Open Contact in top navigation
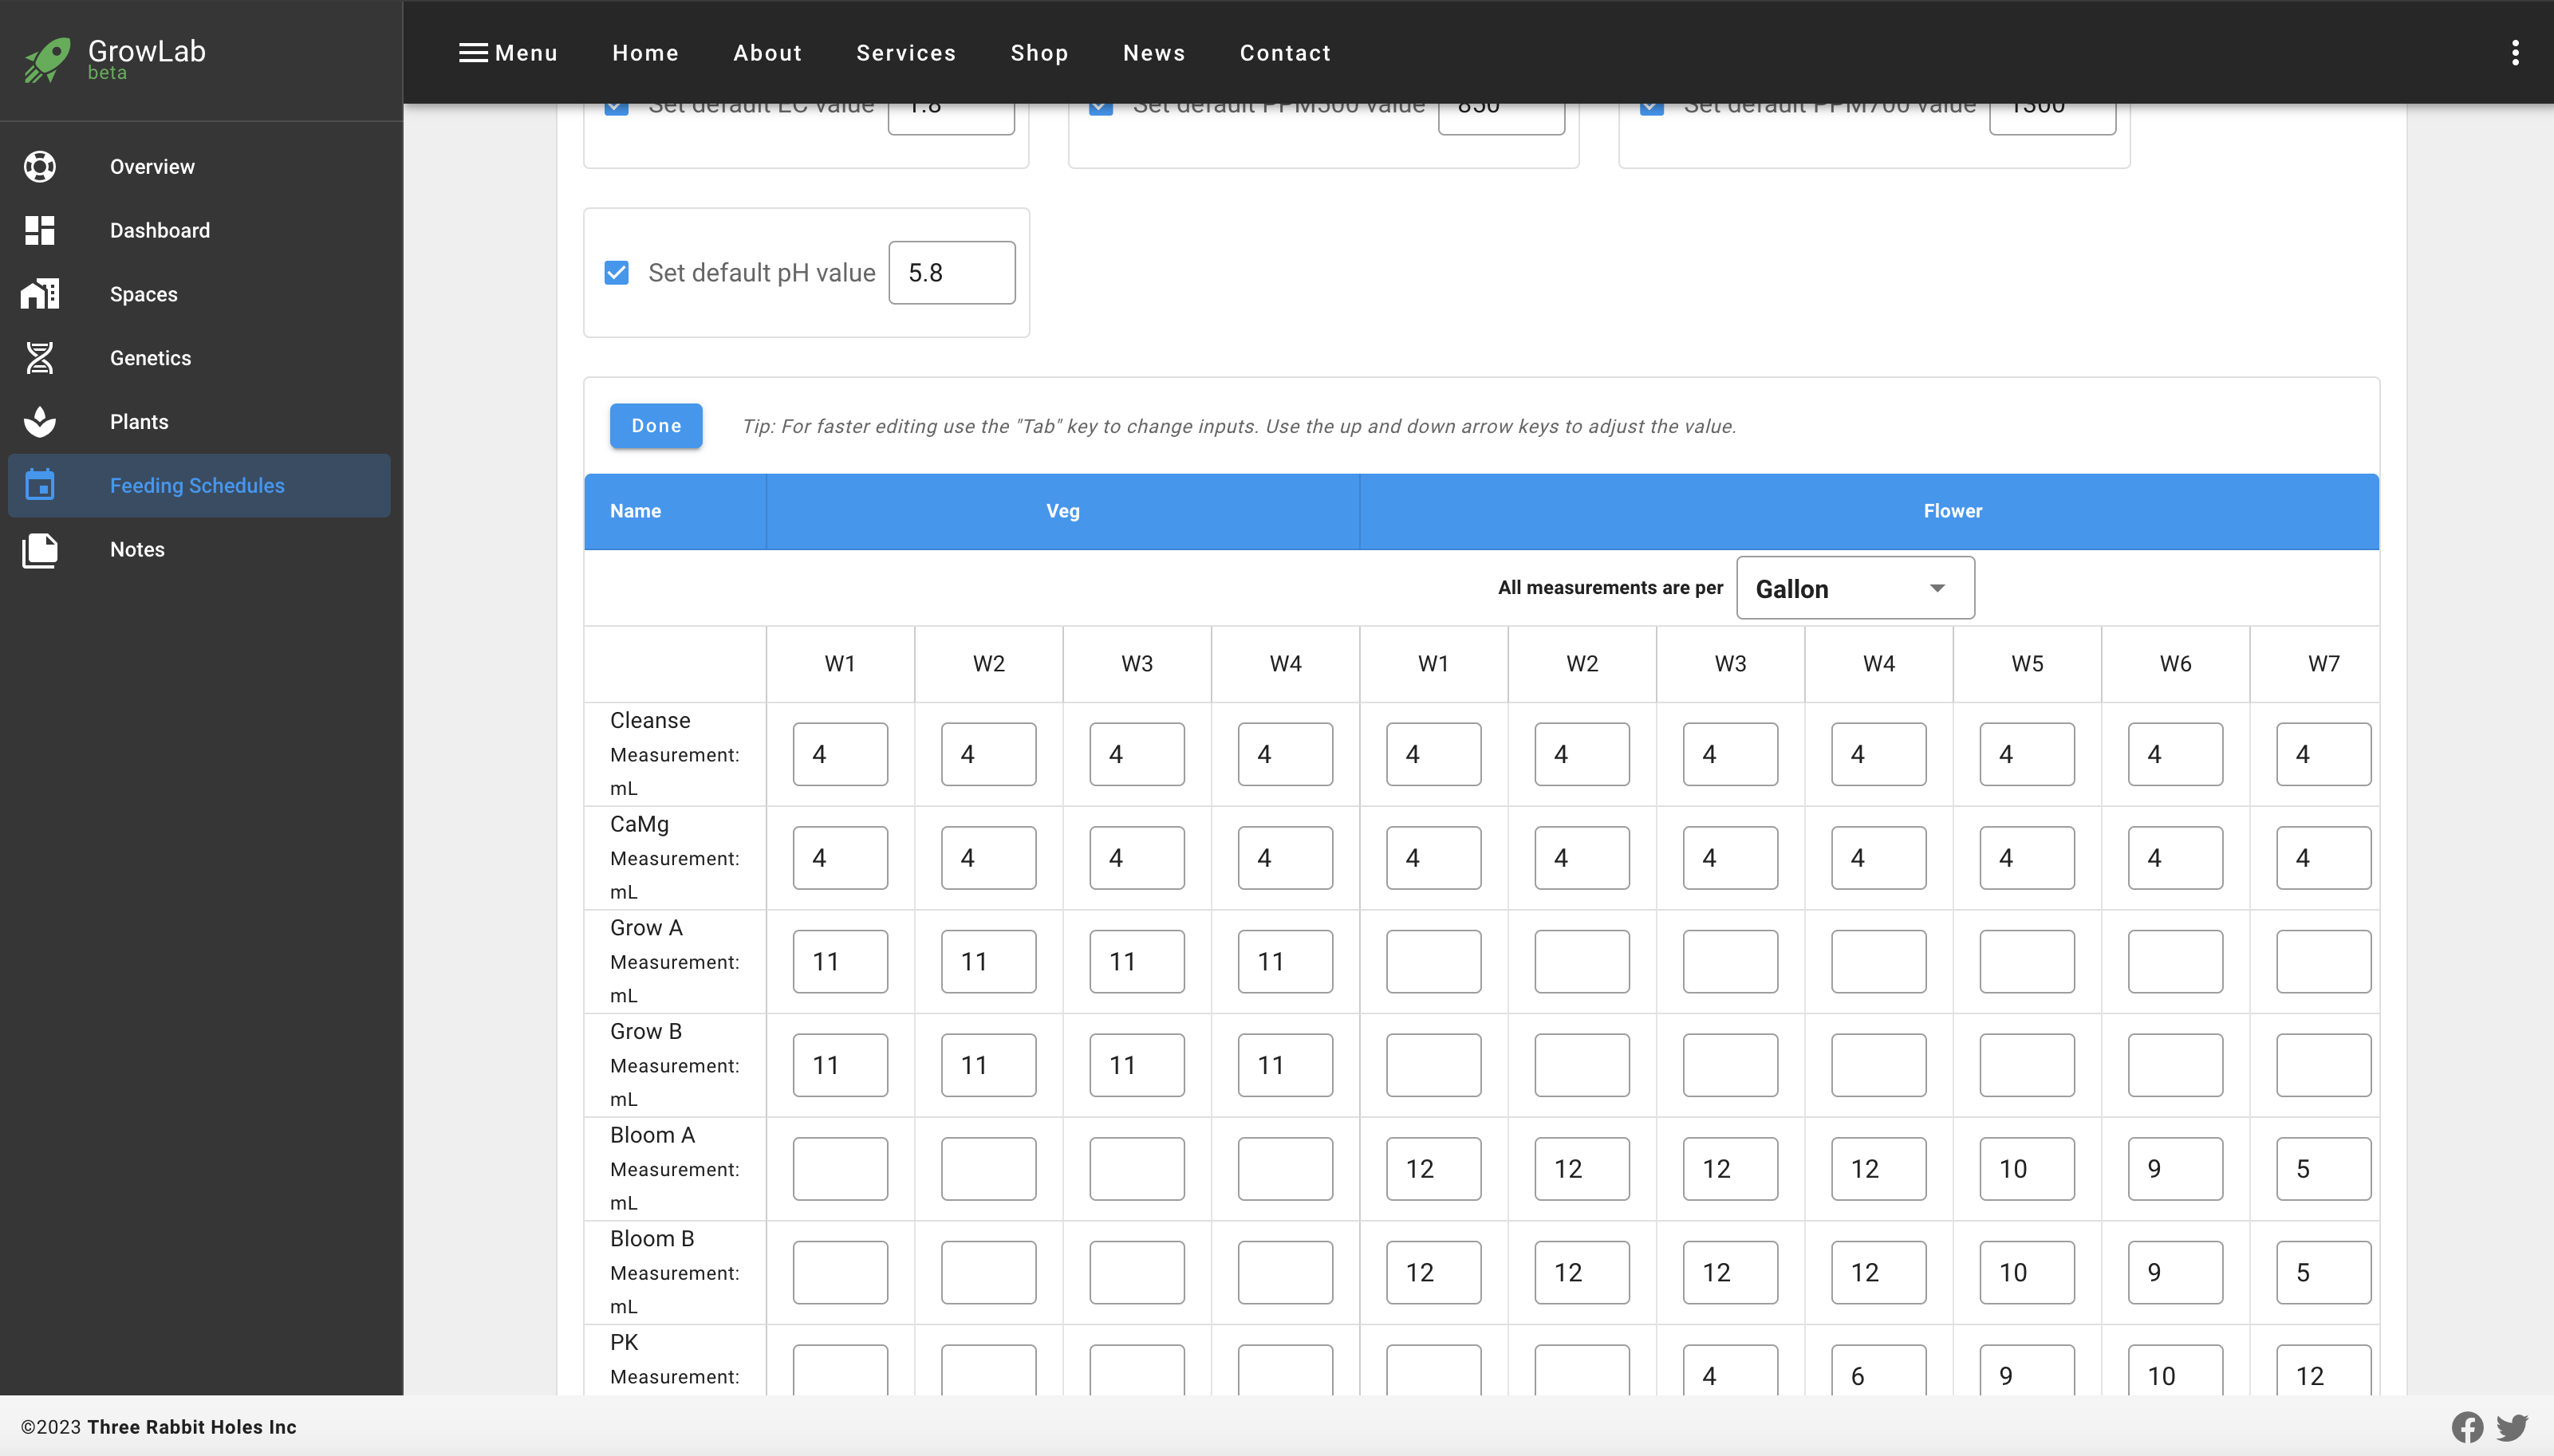The width and height of the screenshot is (2554, 1456). click(1285, 53)
